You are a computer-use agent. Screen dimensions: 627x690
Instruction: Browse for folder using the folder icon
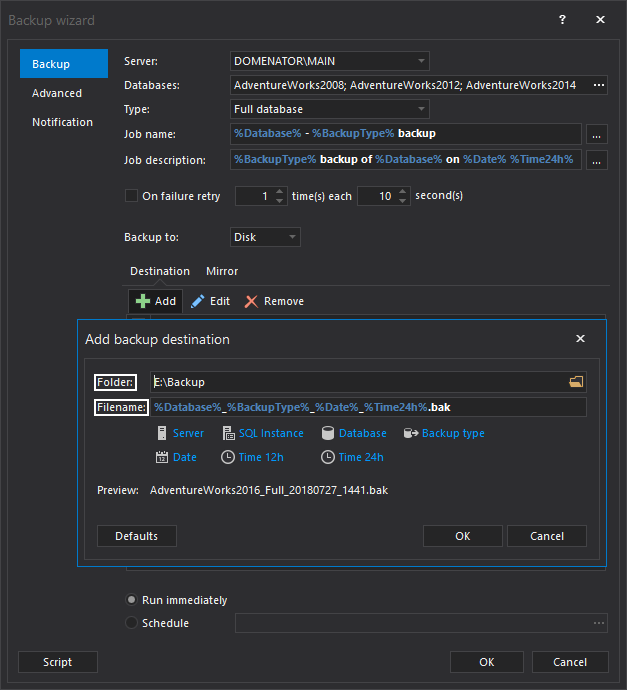coord(575,381)
